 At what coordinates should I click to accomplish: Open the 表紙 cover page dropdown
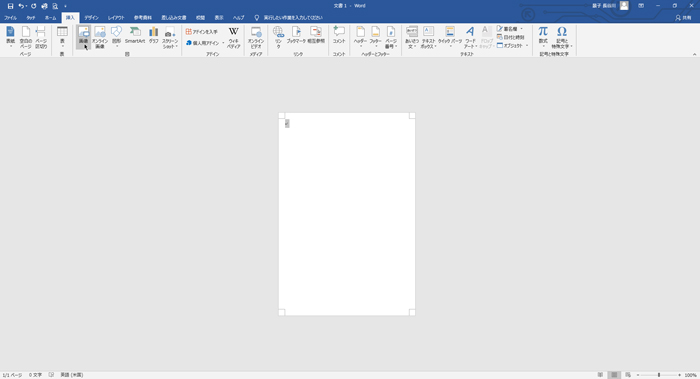10,37
